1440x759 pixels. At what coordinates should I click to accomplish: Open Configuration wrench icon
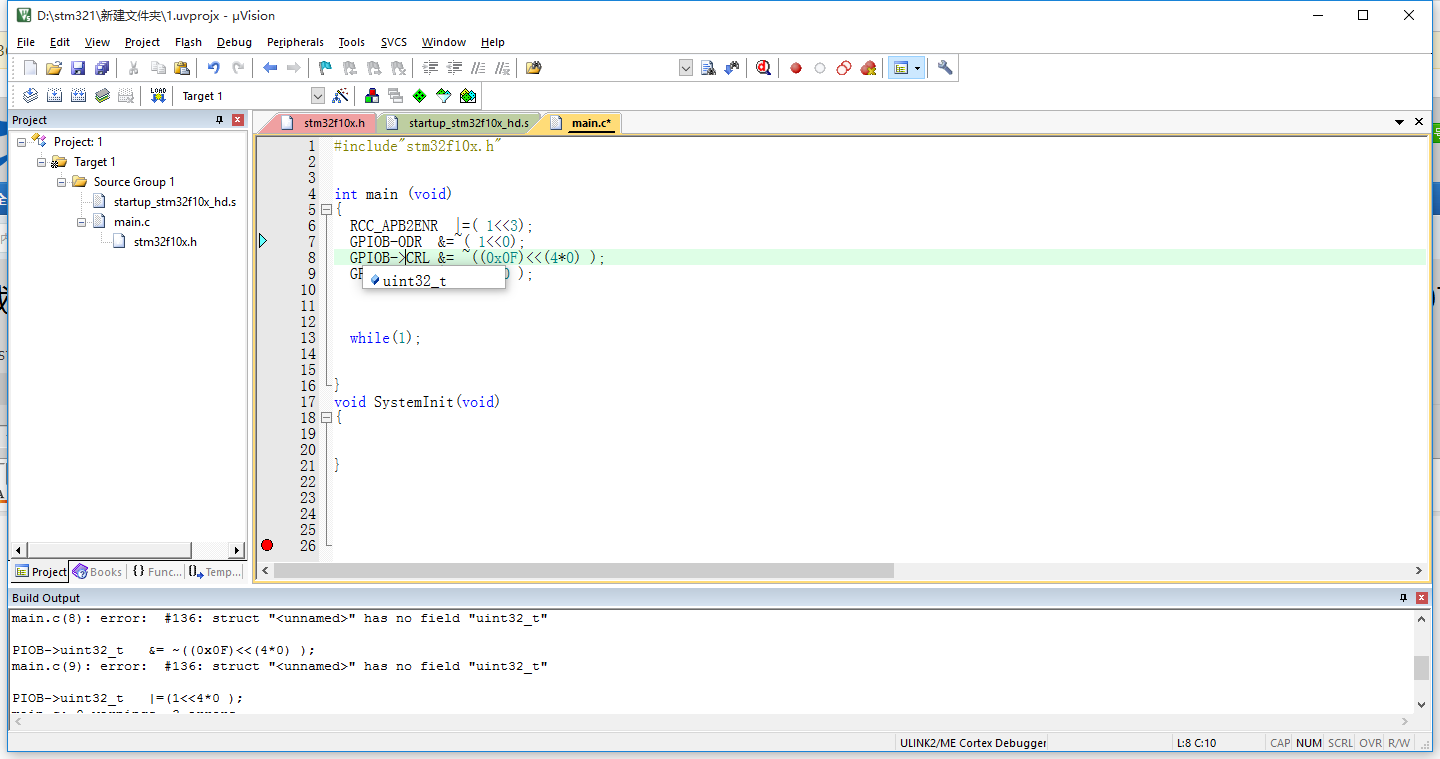click(x=945, y=68)
